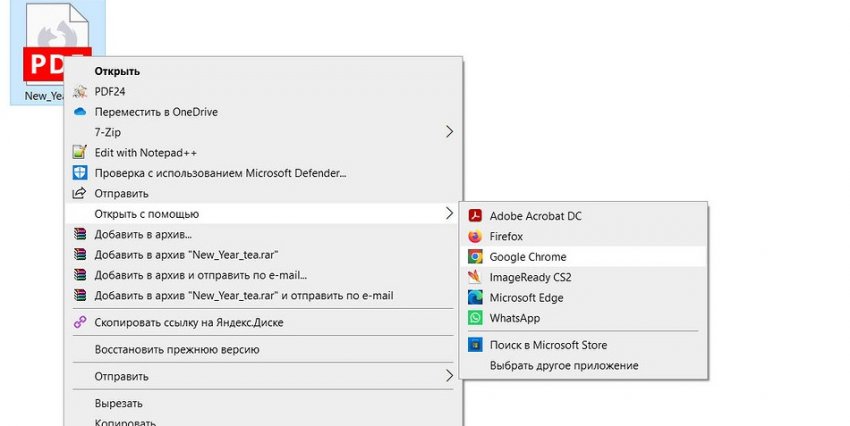The image size is (850, 426).
Task: Click the OneDrive cloud icon
Action: [80, 112]
